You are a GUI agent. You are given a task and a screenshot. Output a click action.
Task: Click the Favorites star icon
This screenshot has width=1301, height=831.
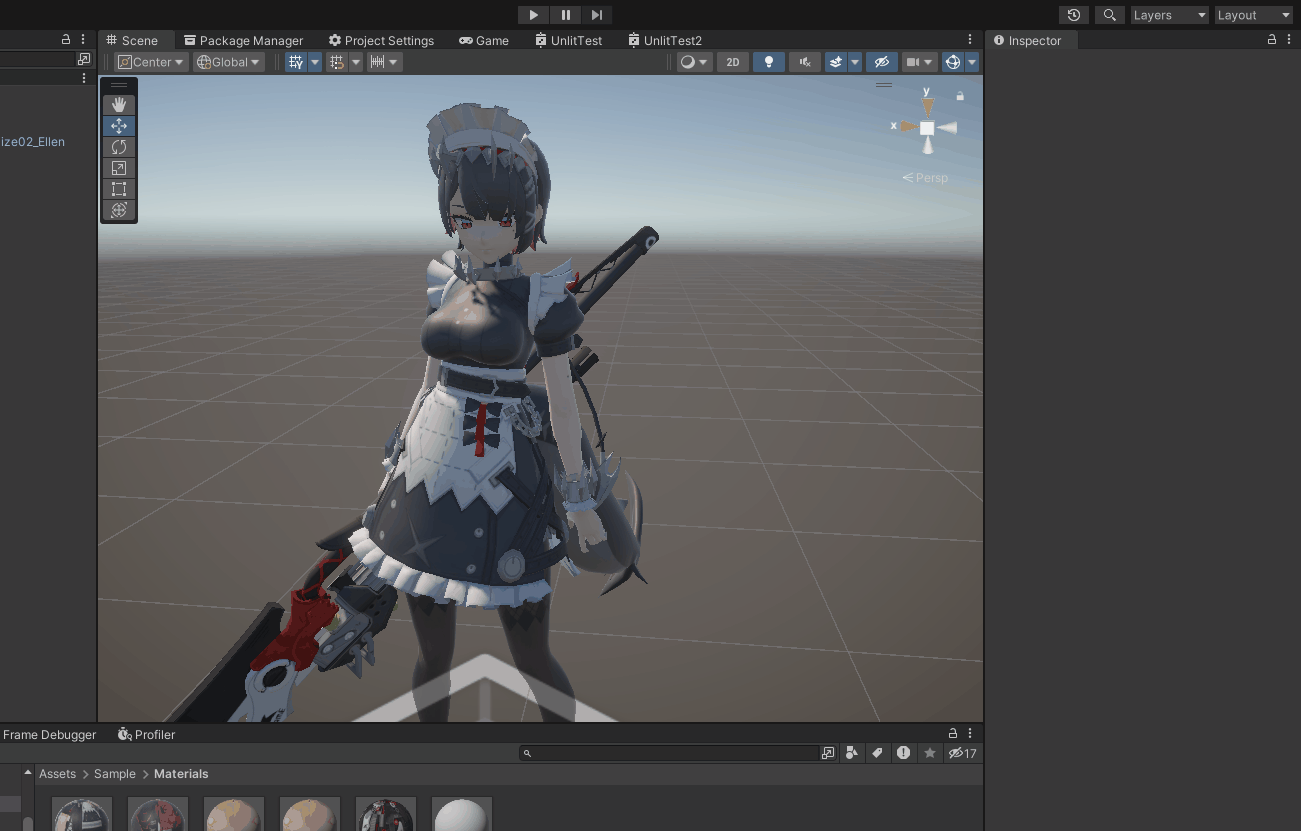930,753
